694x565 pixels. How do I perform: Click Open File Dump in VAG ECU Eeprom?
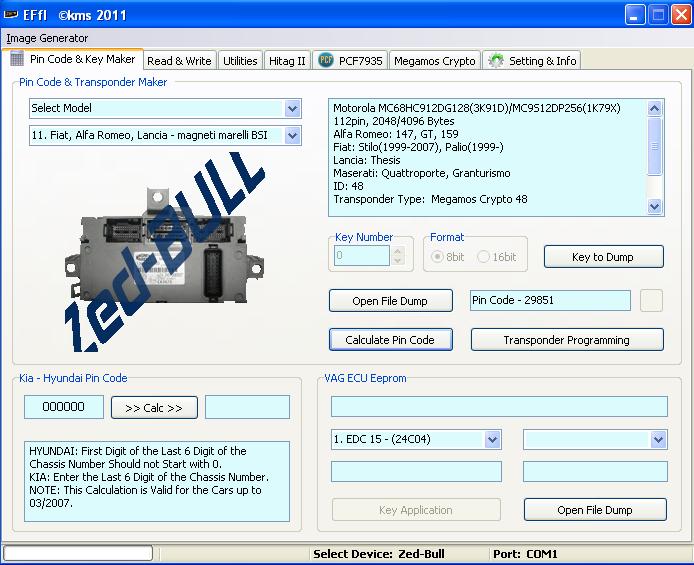[x=595, y=510]
